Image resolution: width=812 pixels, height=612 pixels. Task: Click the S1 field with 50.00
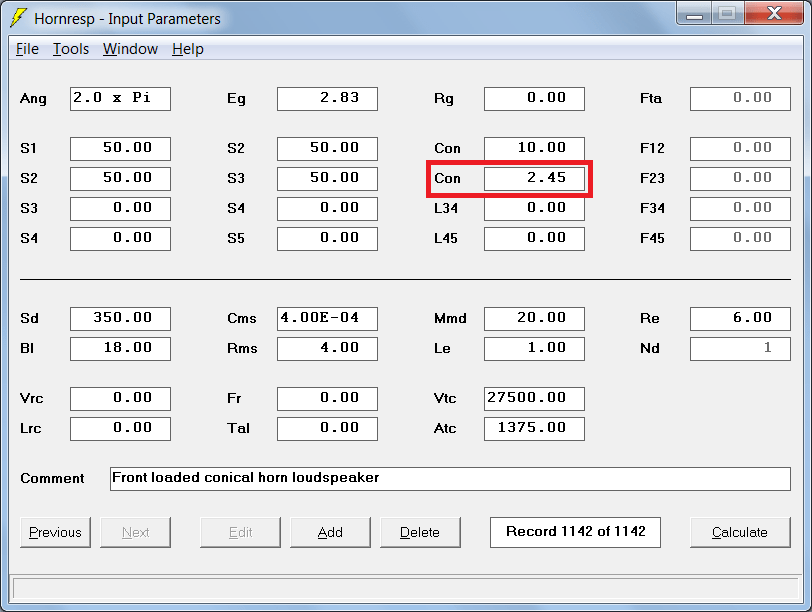[120, 149]
